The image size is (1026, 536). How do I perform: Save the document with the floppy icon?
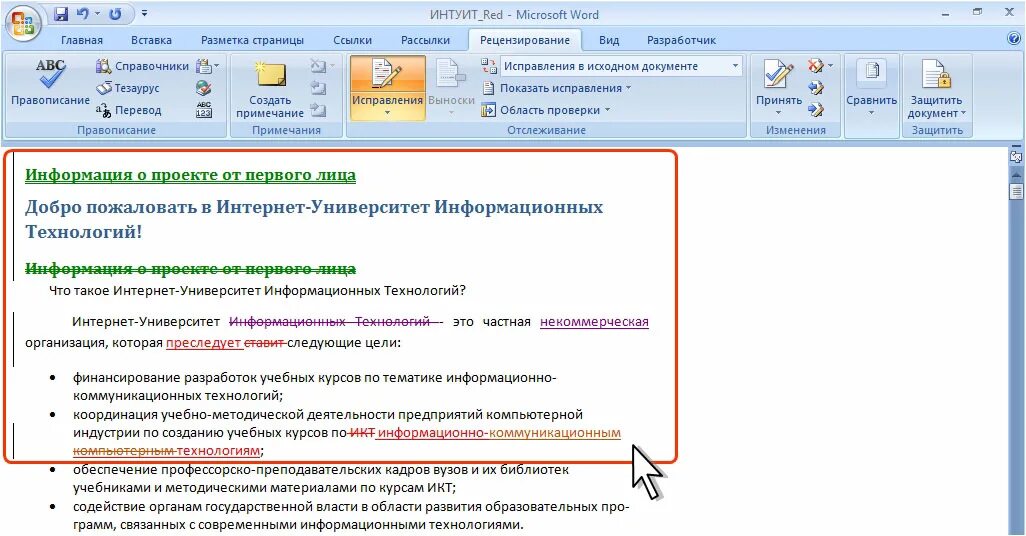(61, 14)
